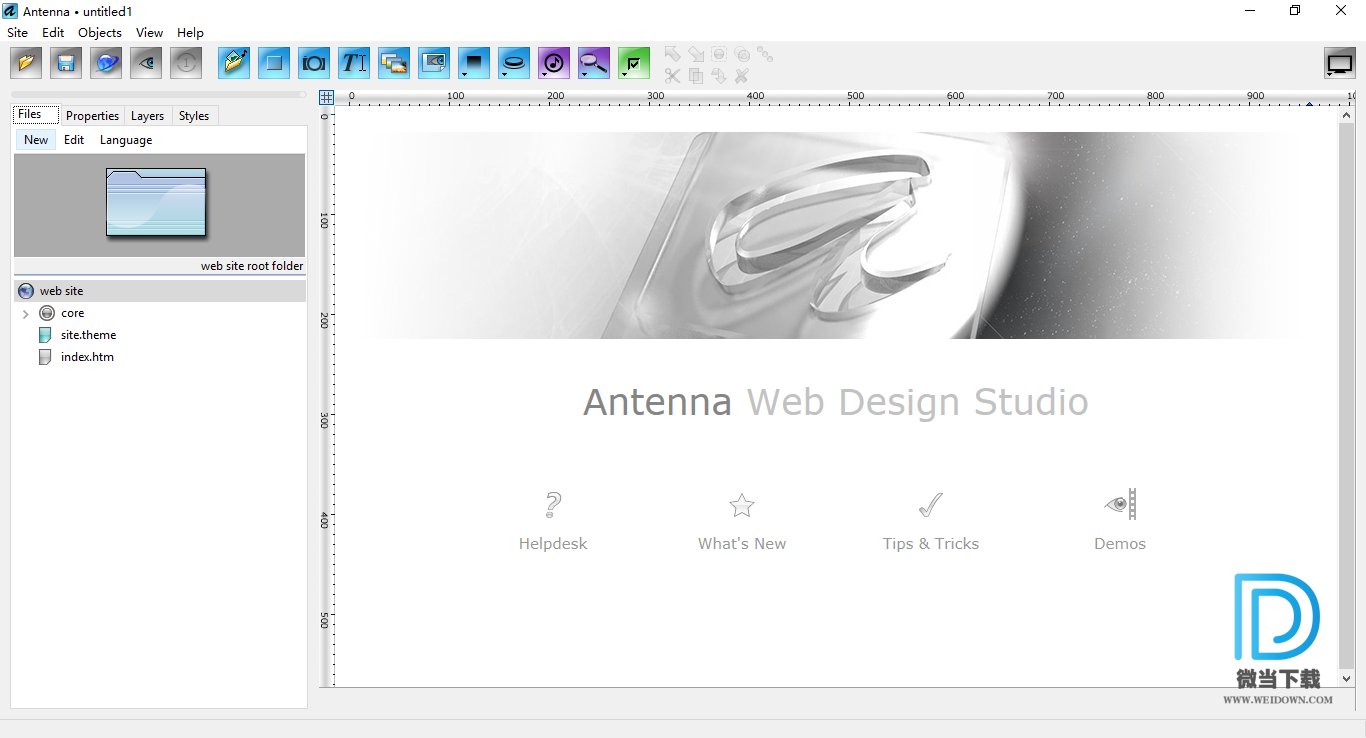1366x738 pixels.
Task: Click the root folder thumbnail image
Action: (x=156, y=203)
